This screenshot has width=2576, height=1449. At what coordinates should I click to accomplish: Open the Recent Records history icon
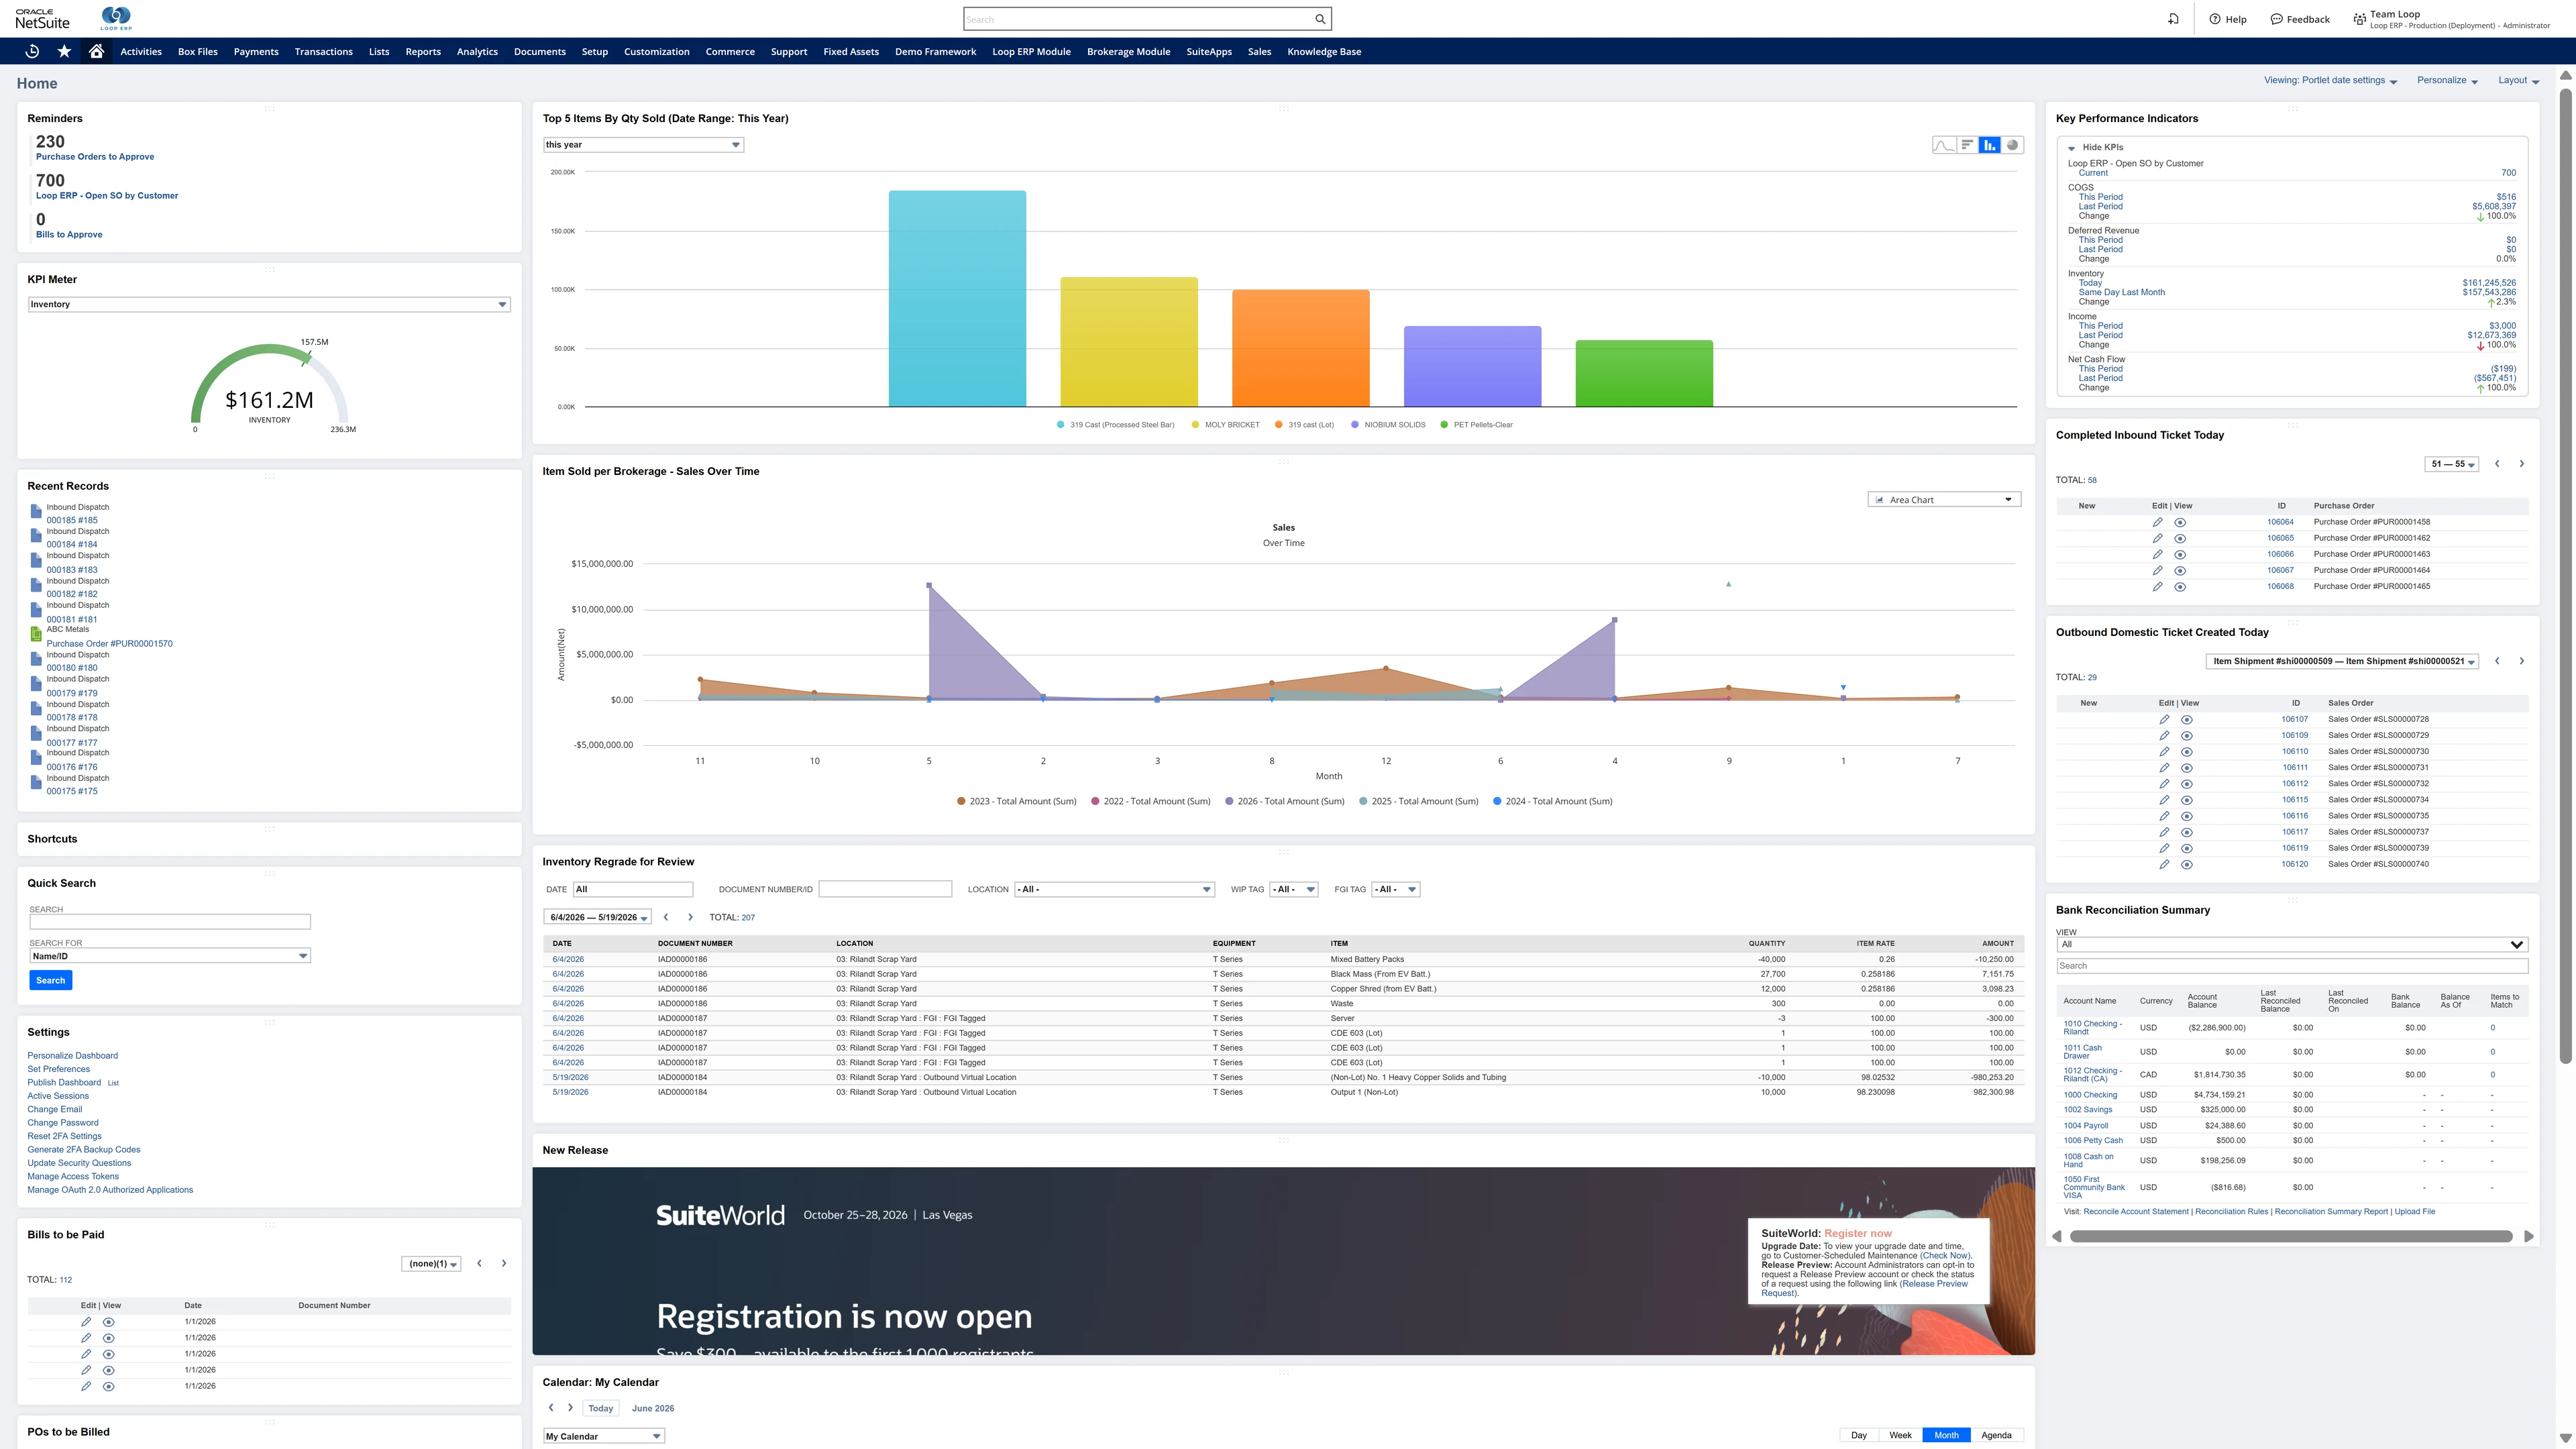coord(32,51)
